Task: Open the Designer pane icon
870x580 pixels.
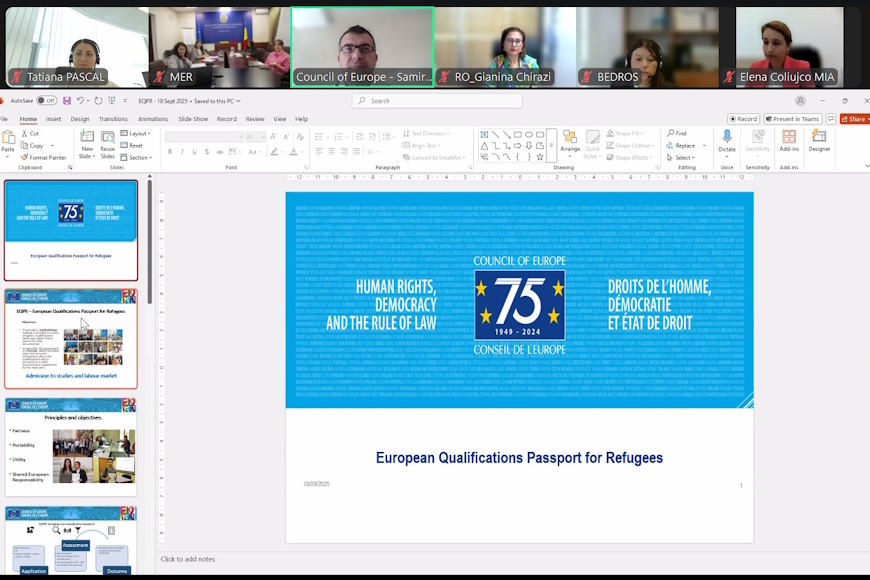Action: [819, 137]
